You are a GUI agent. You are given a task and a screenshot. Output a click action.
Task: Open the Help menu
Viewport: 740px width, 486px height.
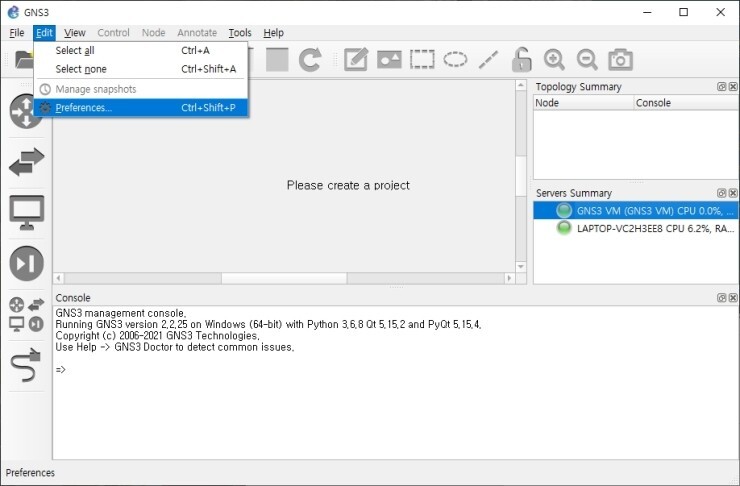pyautogui.click(x=273, y=33)
